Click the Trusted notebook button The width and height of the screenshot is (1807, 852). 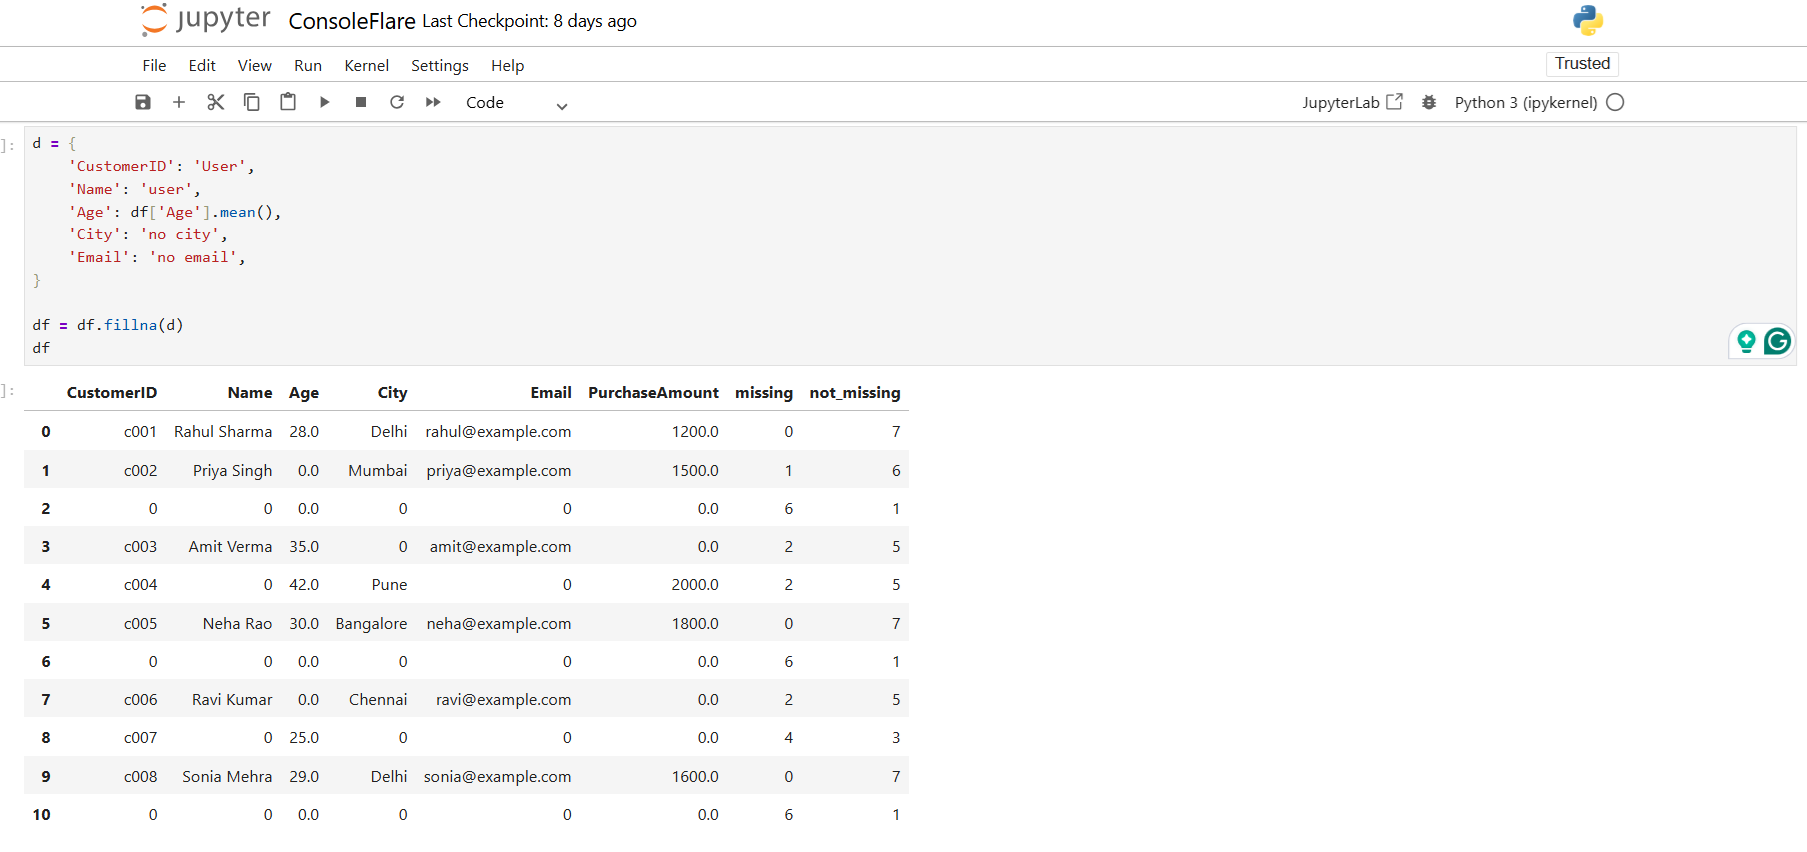[x=1582, y=64]
